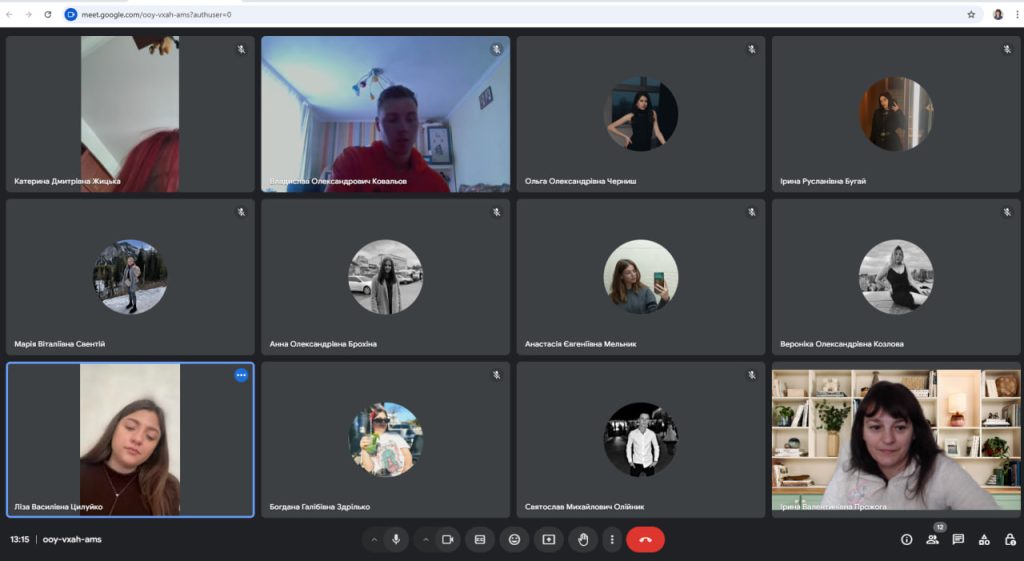
Task: Expand video settings arrow beside camera
Action: click(x=425, y=539)
